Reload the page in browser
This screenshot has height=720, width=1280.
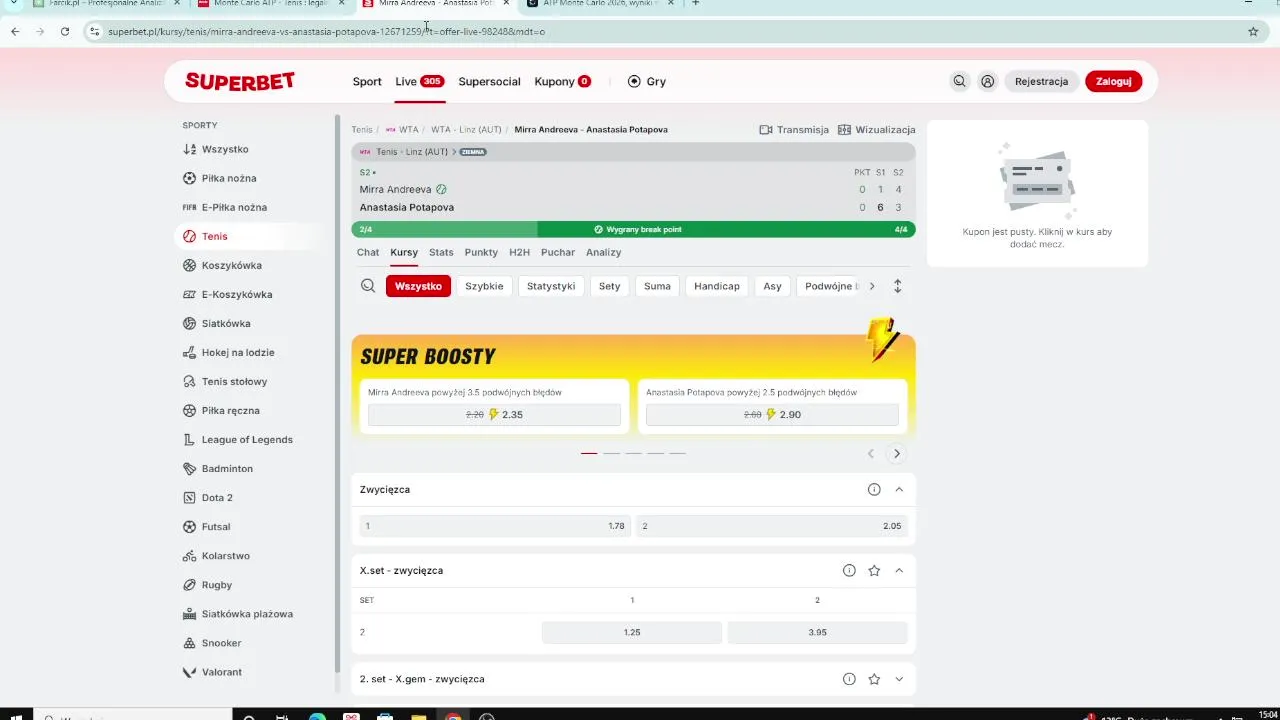65,32
